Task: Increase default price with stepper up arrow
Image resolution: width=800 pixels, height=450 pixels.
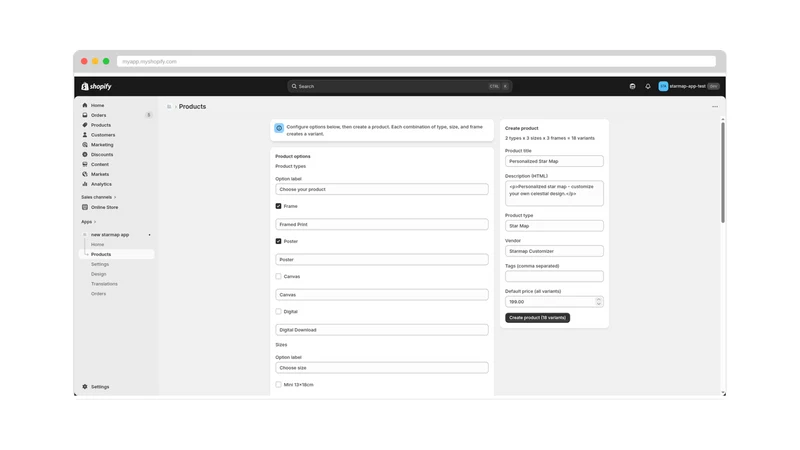Action: tap(599, 299)
